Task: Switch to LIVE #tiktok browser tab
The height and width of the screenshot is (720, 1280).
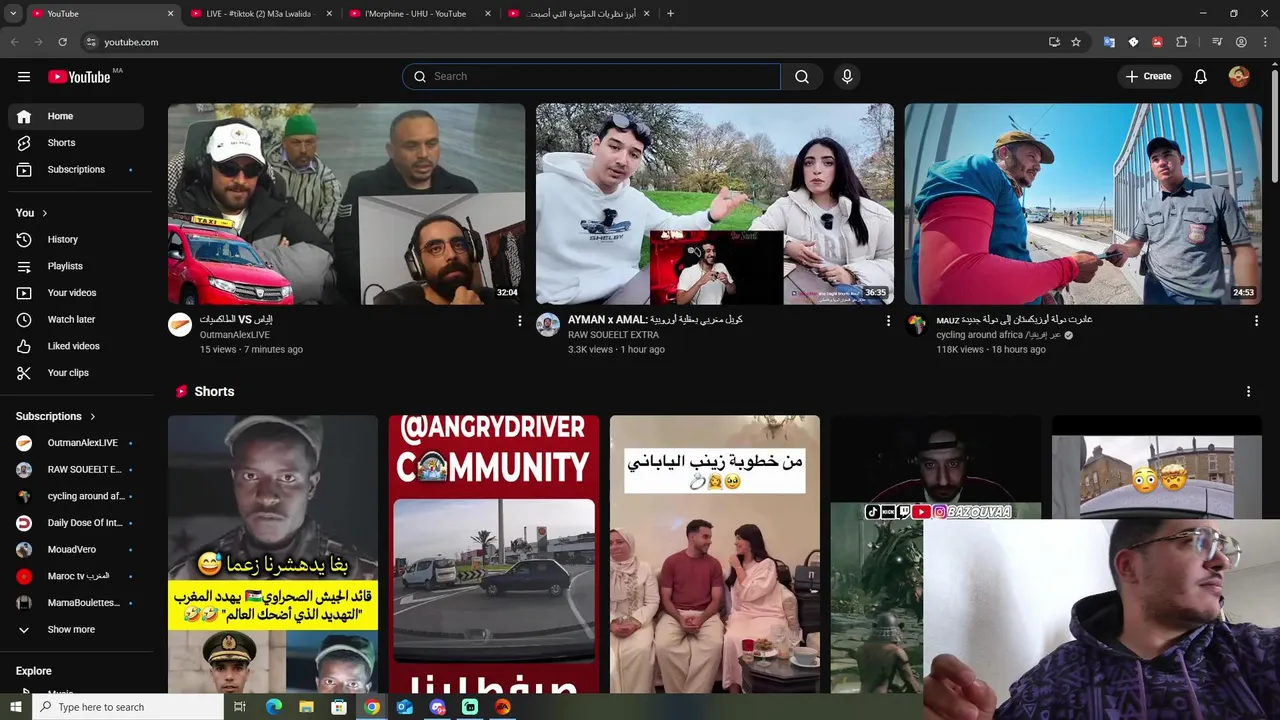Action: (x=260, y=14)
